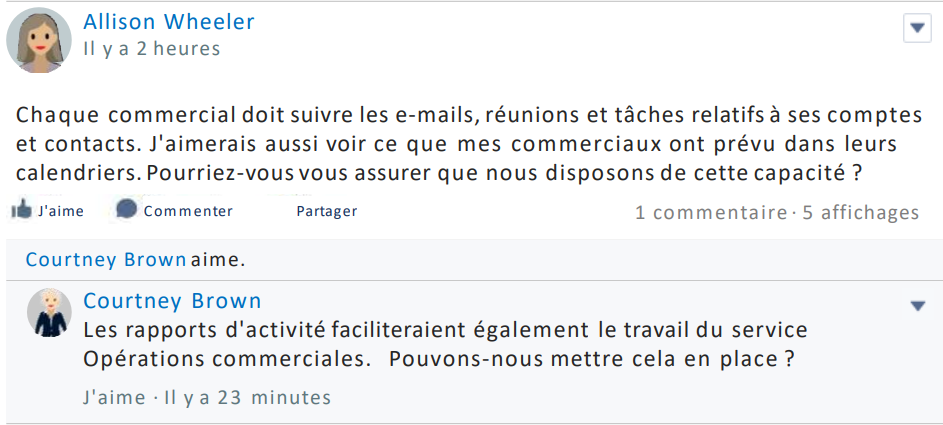Share the post with Partager

pyautogui.click(x=326, y=211)
